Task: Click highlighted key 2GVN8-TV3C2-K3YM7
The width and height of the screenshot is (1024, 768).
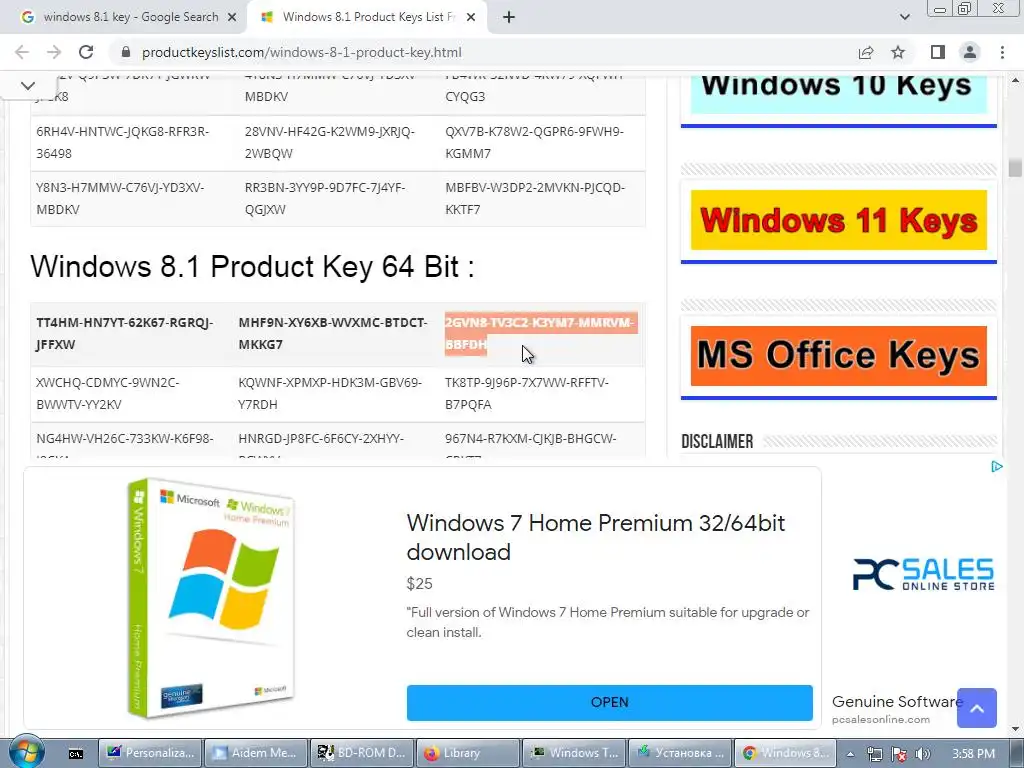Action: 539,333
